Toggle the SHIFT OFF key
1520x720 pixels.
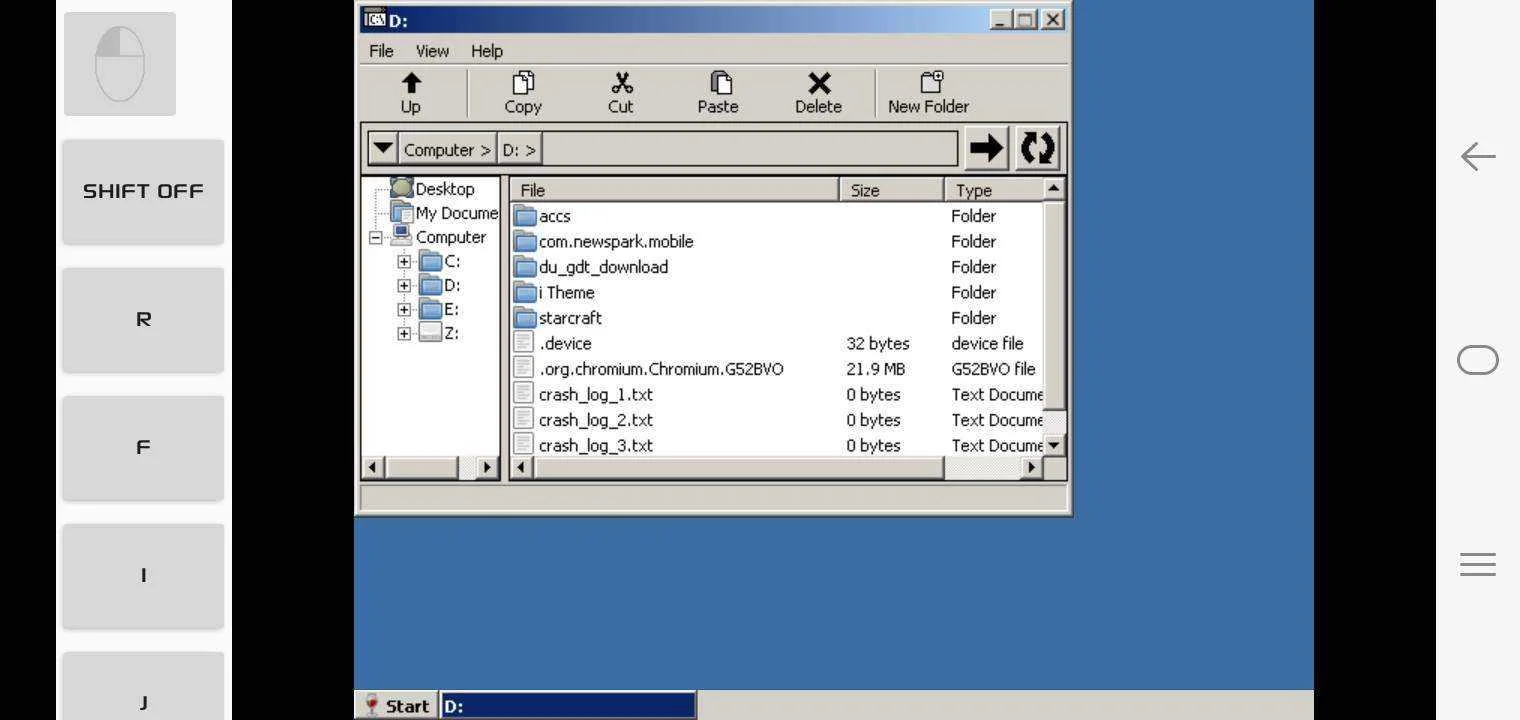(143, 191)
